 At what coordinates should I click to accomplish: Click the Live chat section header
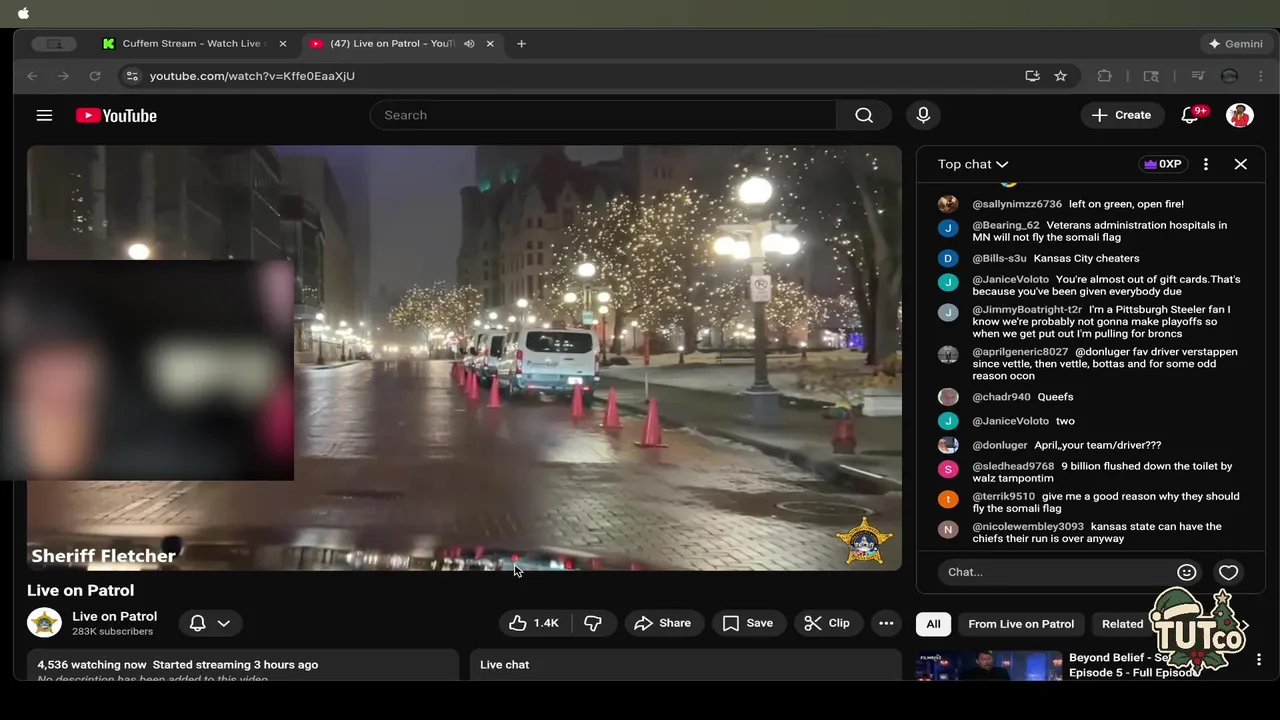pyautogui.click(x=505, y=665)
